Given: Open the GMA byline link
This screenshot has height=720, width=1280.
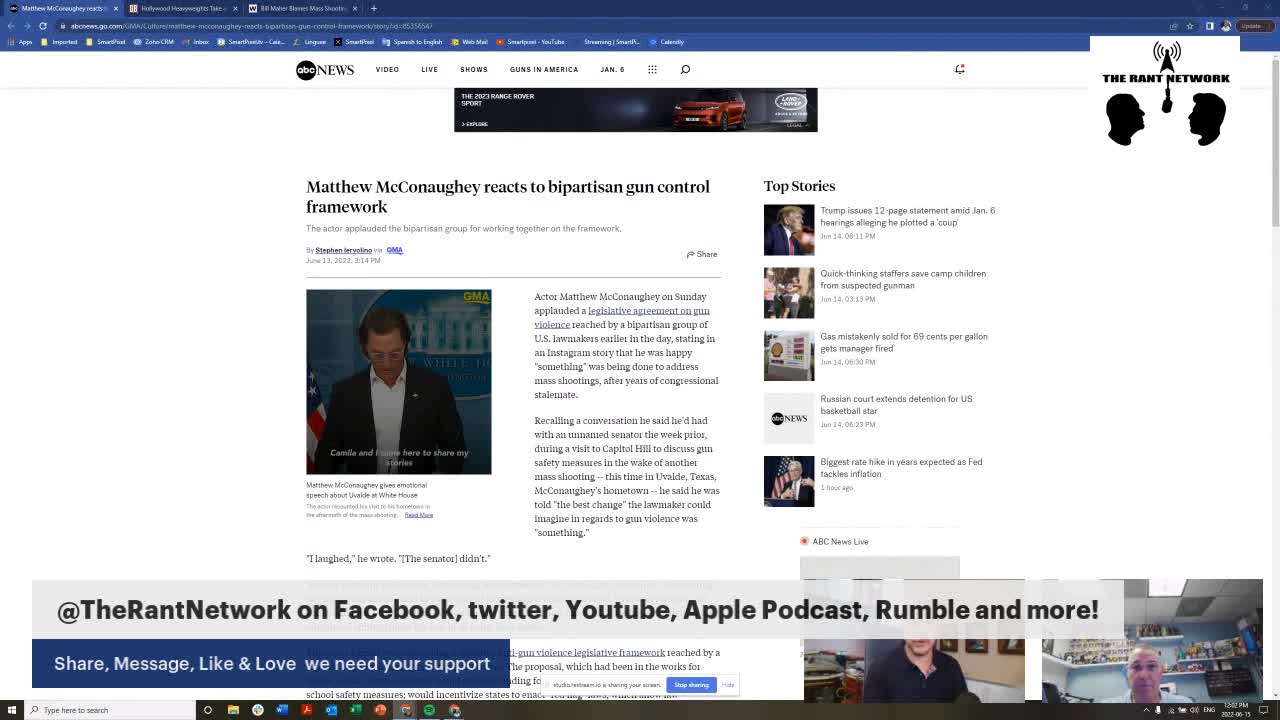Looking at the screenshot, I should tap(394, 250).
